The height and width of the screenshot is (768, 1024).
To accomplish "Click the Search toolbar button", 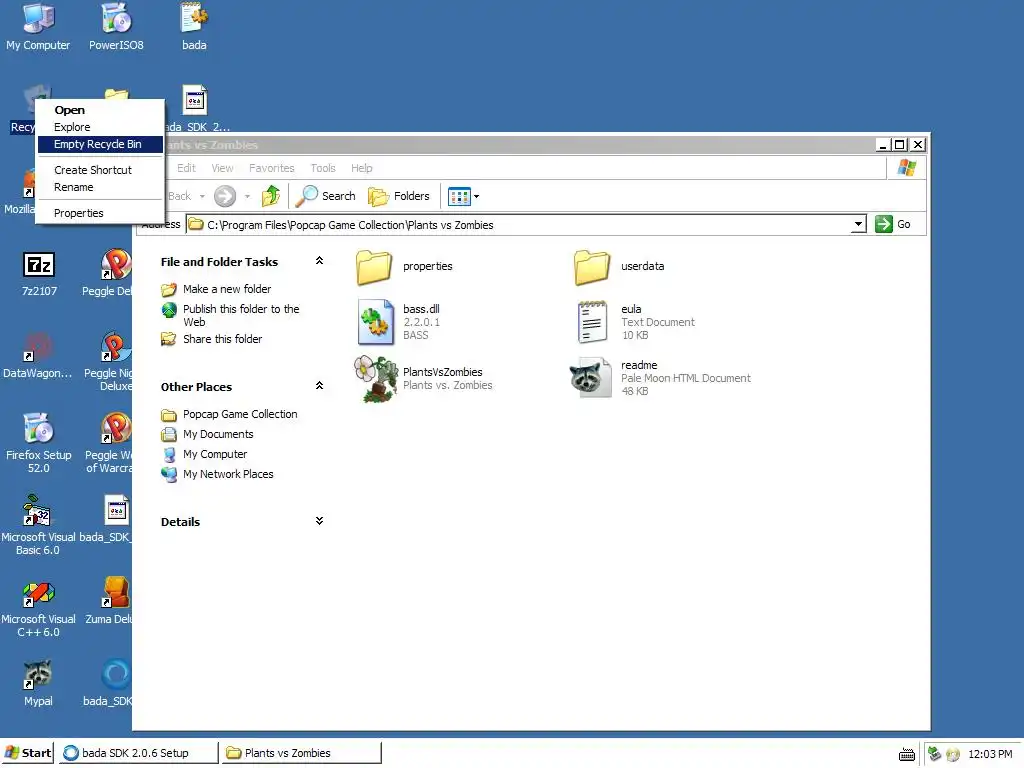I will (325, 196).
